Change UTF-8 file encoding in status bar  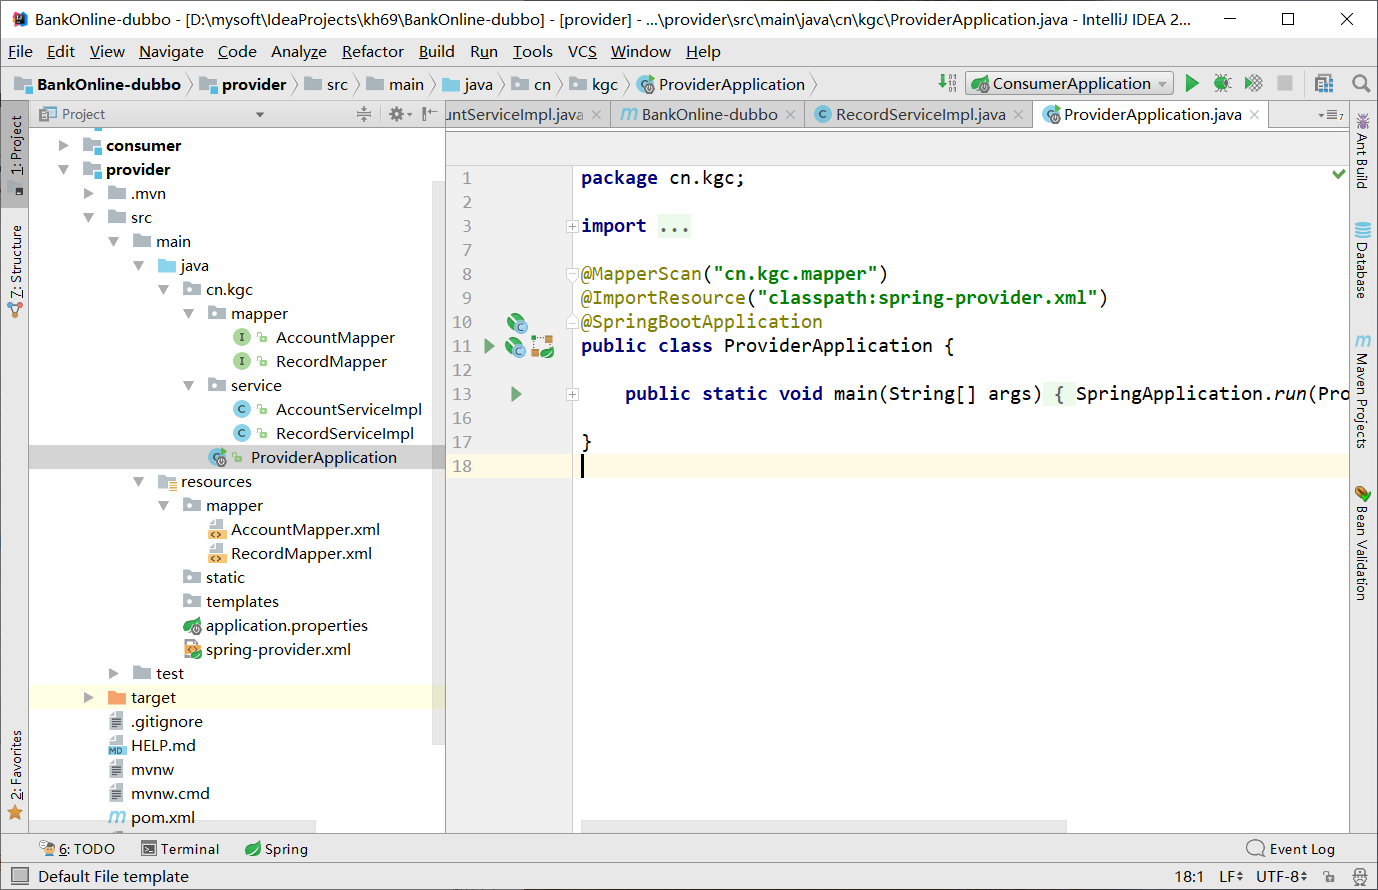[x=1282, y=877]
